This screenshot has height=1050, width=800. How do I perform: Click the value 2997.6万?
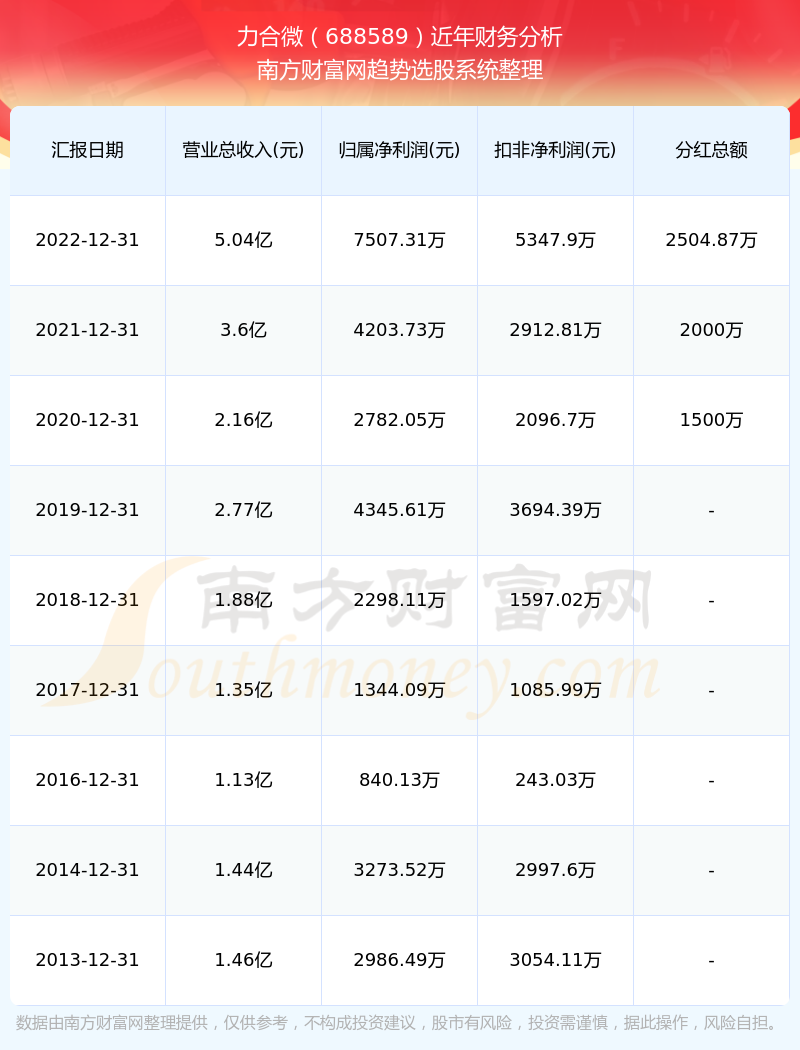[556, 870]
